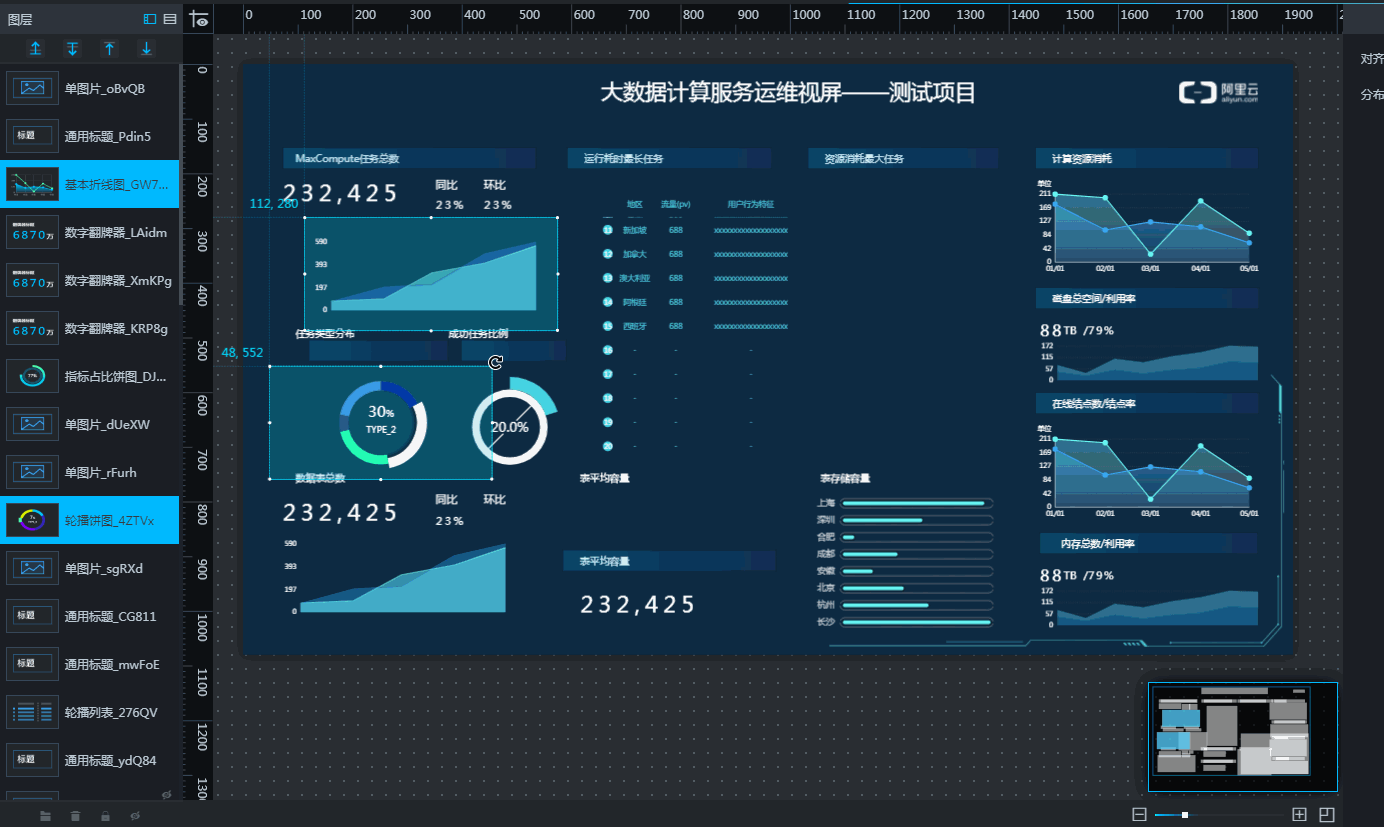Switch layer panel to list view
1384x827 pixels.
click(170, 19)
